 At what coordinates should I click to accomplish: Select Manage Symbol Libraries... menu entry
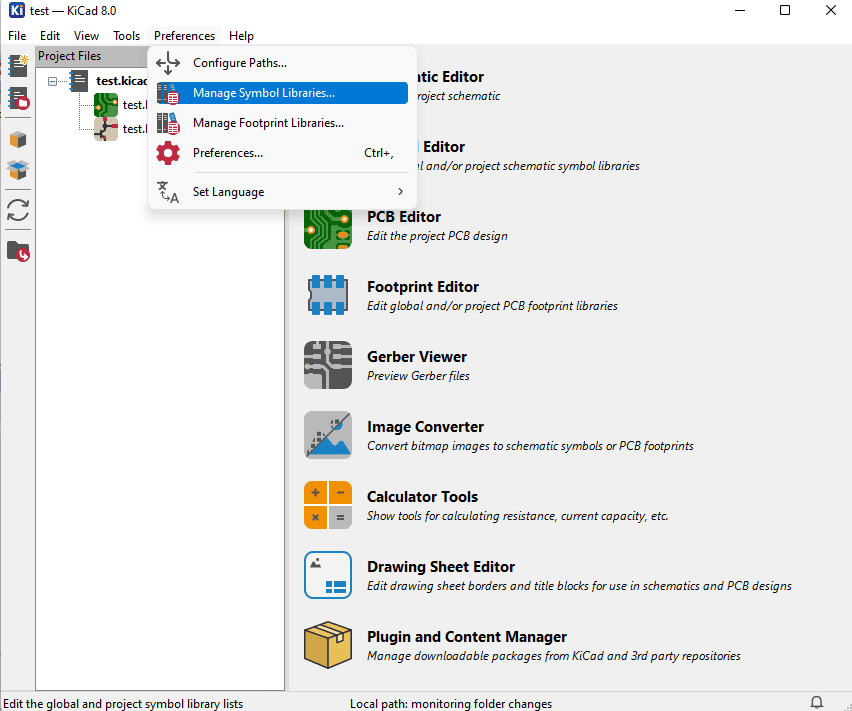pyautogui.click(x=281, y=93)
